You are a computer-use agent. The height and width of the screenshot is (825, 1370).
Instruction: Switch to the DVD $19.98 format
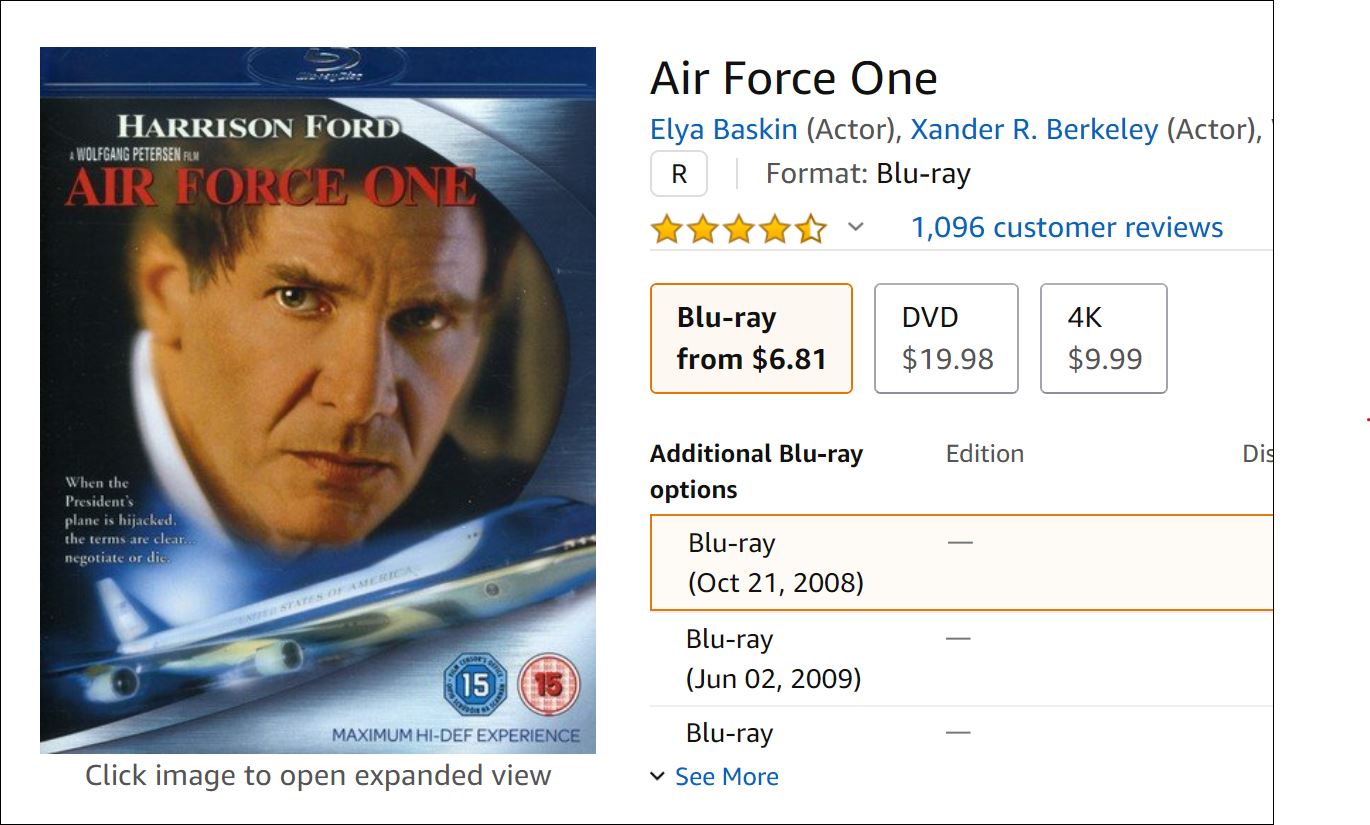click(x=946, y=338)
